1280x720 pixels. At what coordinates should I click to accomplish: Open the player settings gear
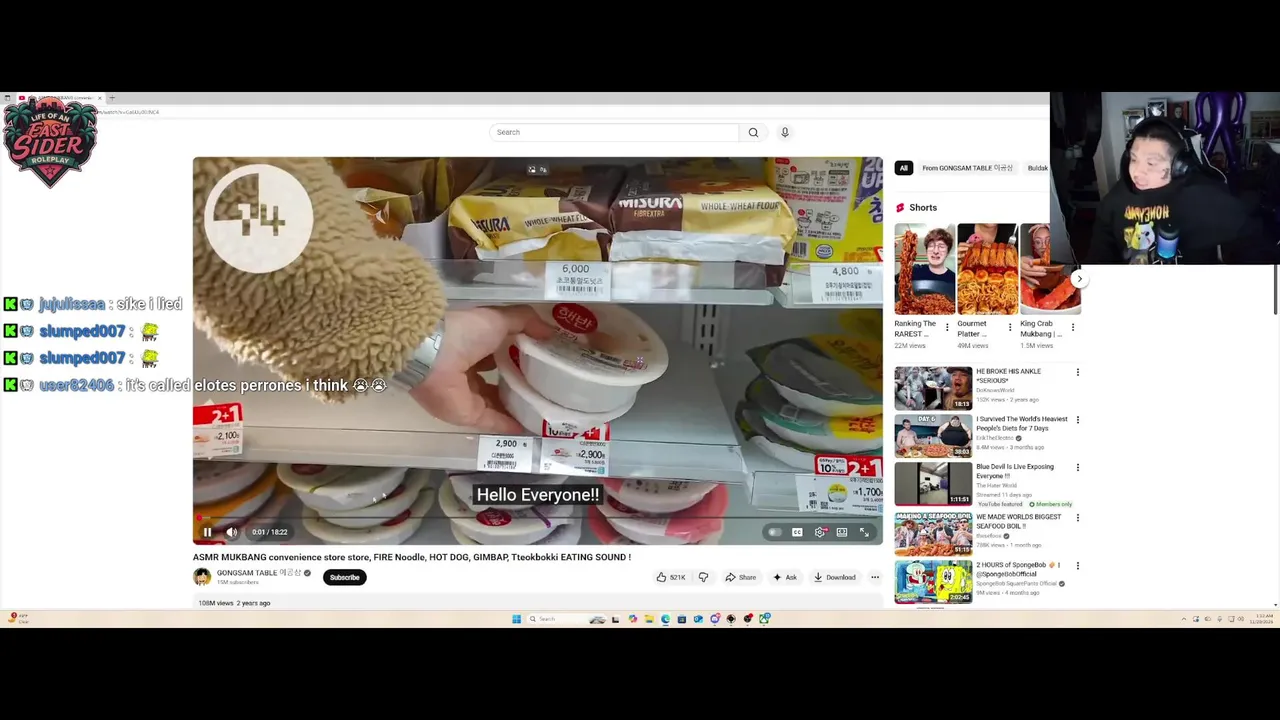(819, 532)
